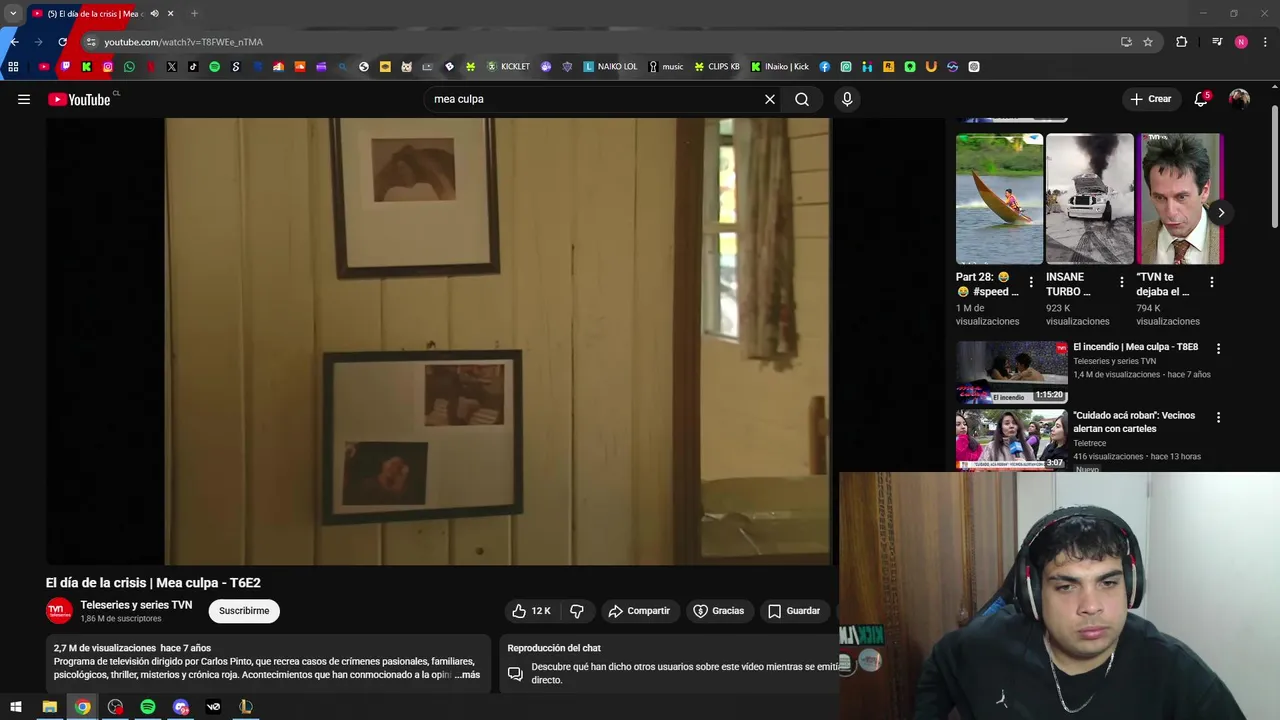Open the apps grid bookmark icon
The height and width of the screenshot is (720, 1280).
pos(13,67)
